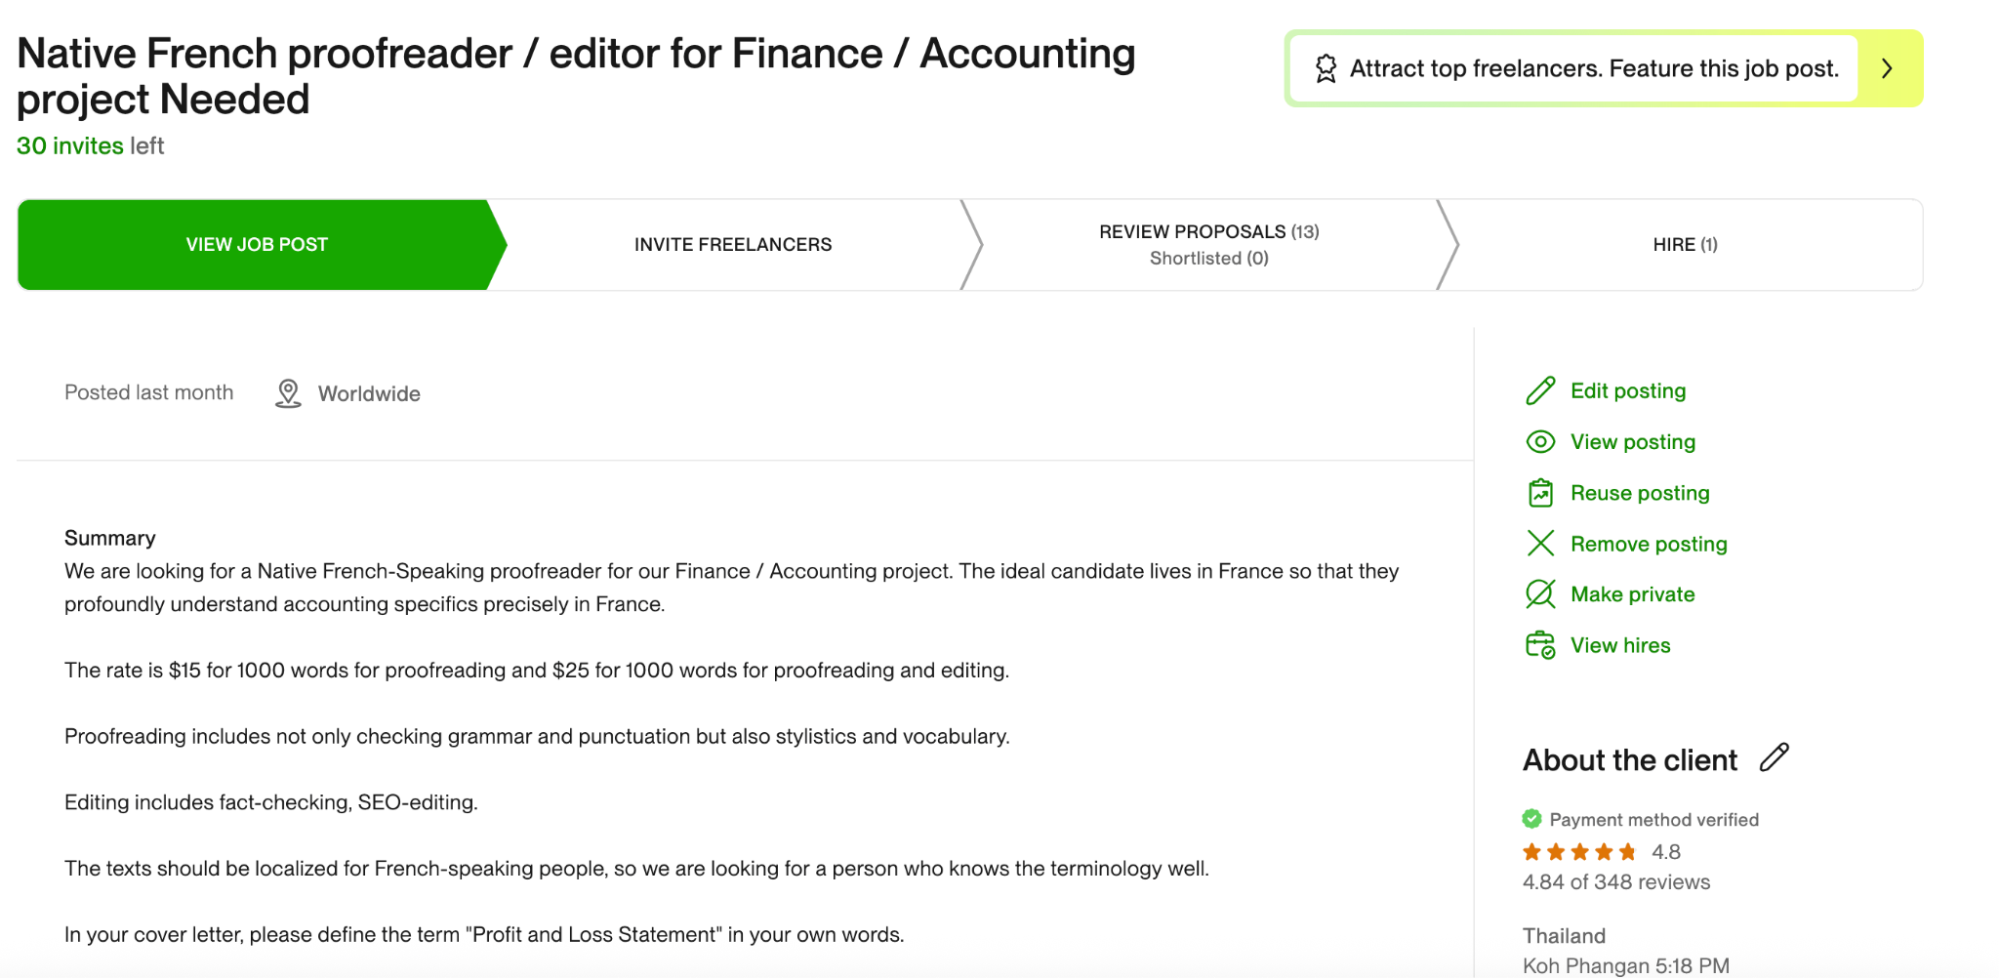Switch to the Invite Freelancers tab
This screenshot has height=979, width=1999.
tap(733, 245)
